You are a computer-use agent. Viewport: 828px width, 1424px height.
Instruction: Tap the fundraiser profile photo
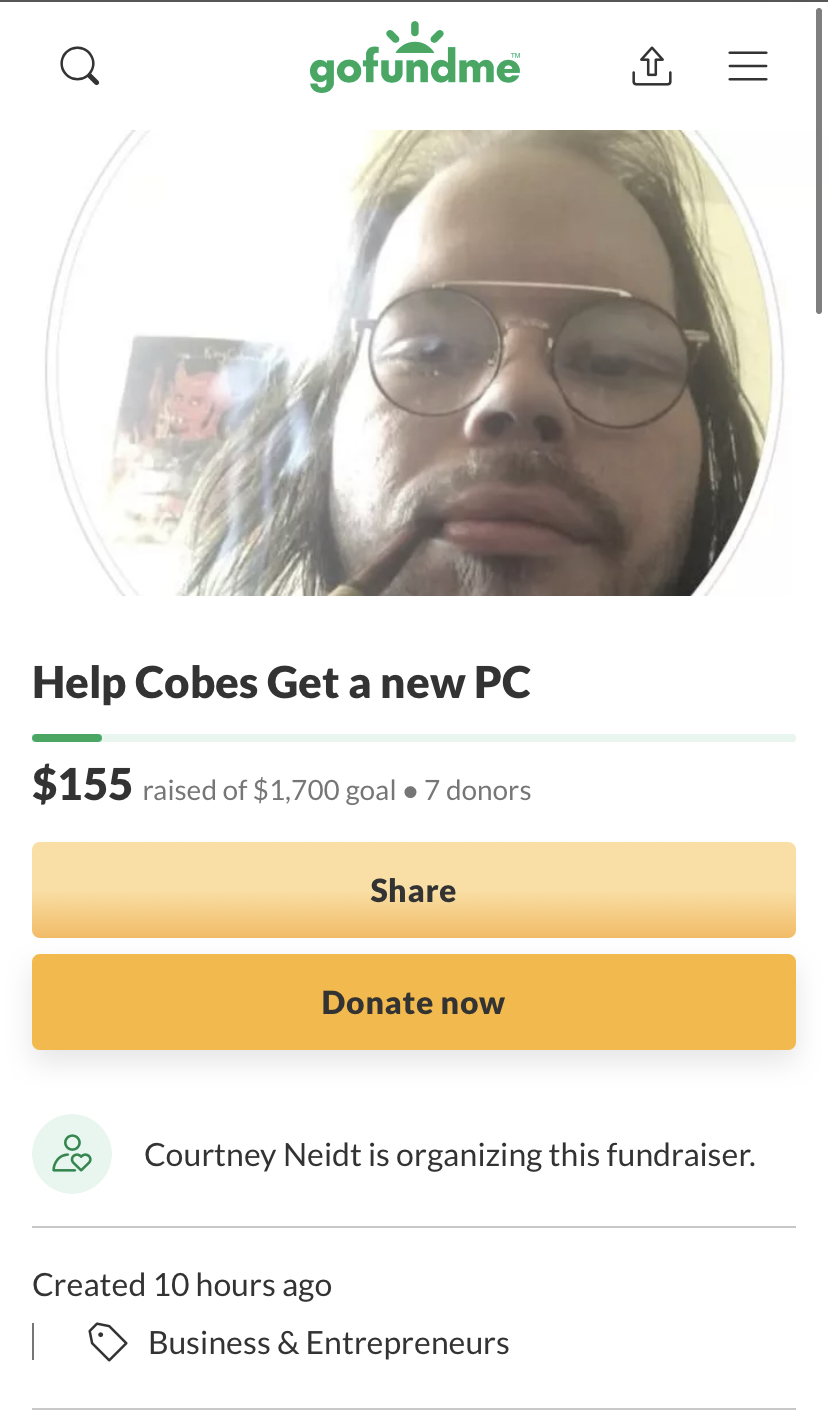tap(414, 363)
